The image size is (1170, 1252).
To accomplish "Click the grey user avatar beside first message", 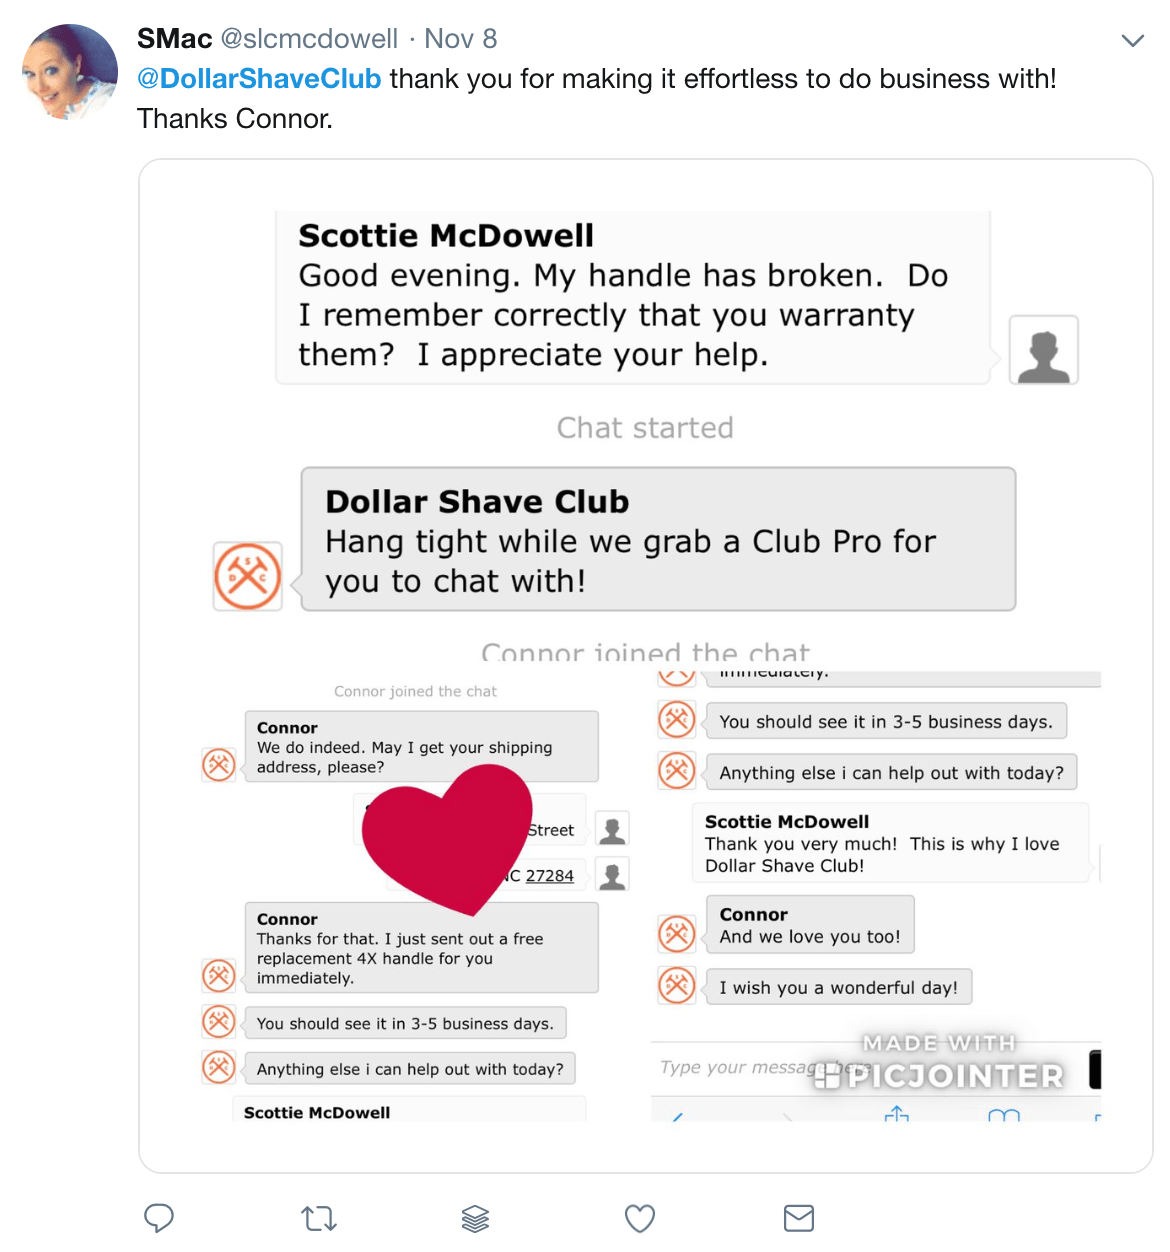I will pos(1043,350).
